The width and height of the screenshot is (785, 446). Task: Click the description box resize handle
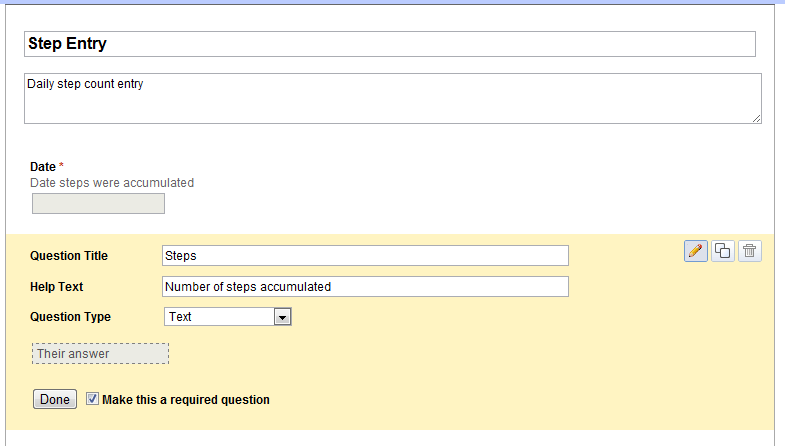pyautogui.click(x=757, y=119)
